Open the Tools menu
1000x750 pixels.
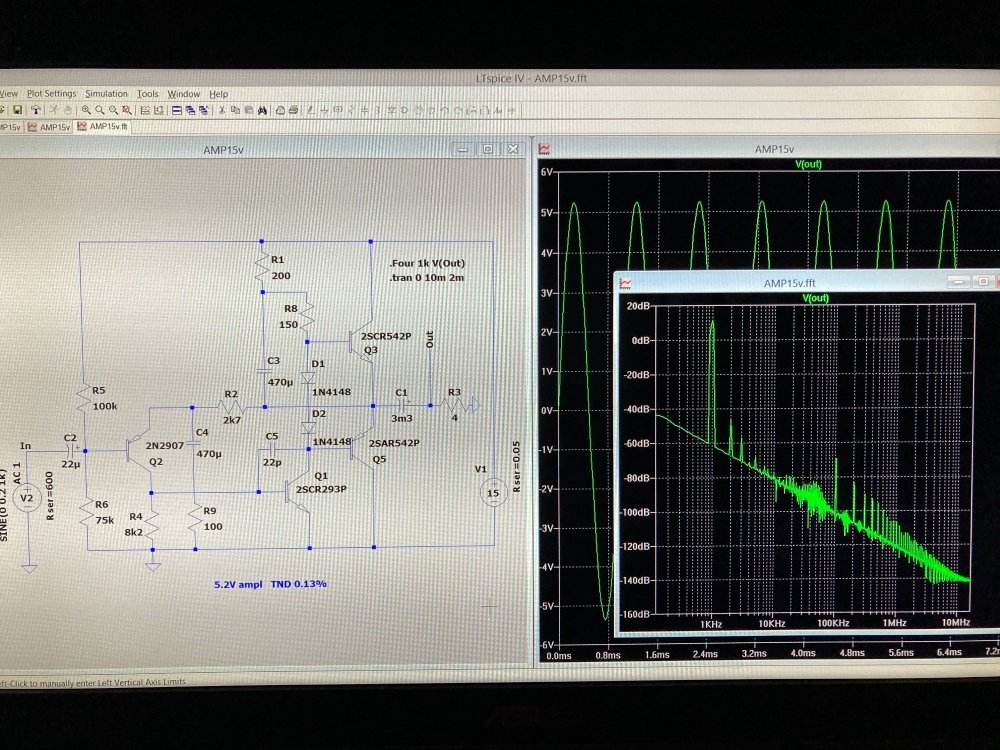coord(148,94)
